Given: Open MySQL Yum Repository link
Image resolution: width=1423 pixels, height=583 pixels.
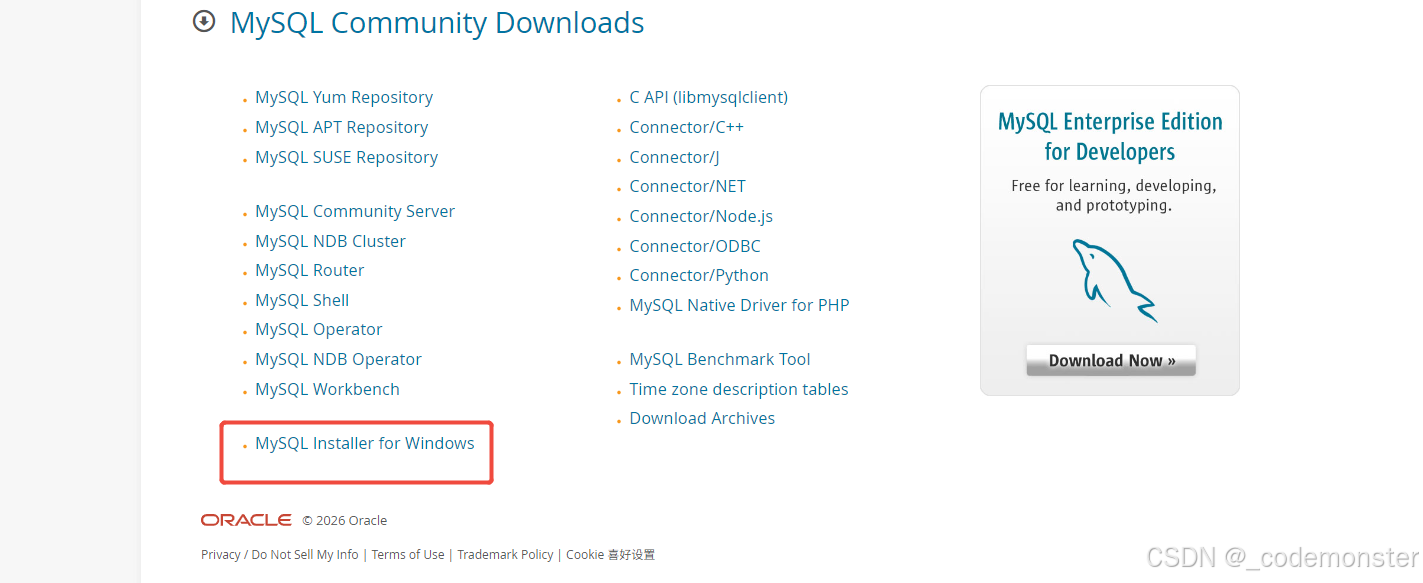Looking at the screenshot, I should 344,97.
